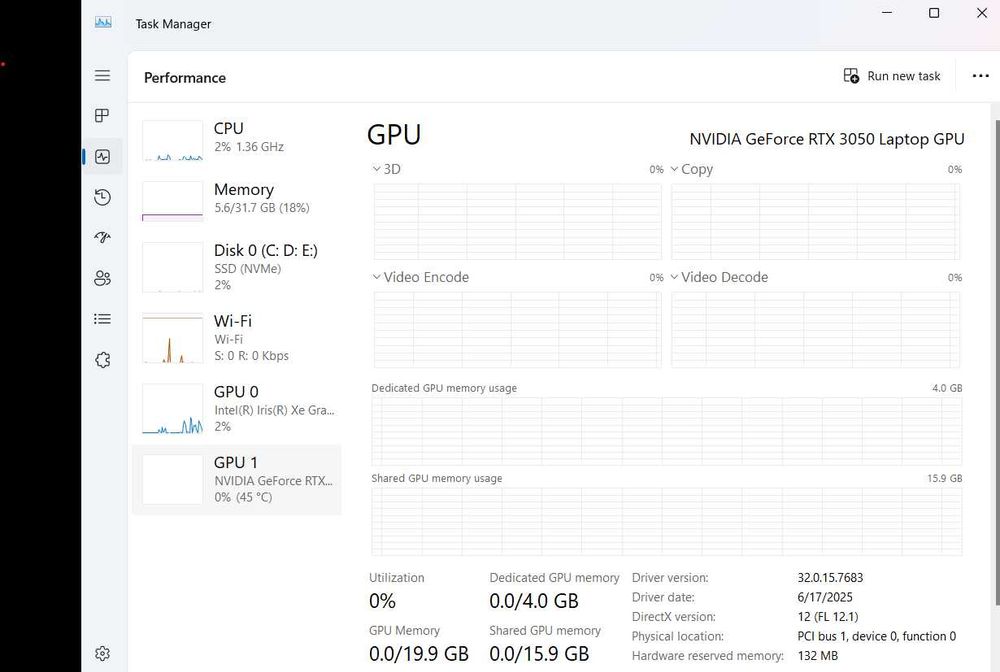Open the Startup apps page icon

click(102, 238)
